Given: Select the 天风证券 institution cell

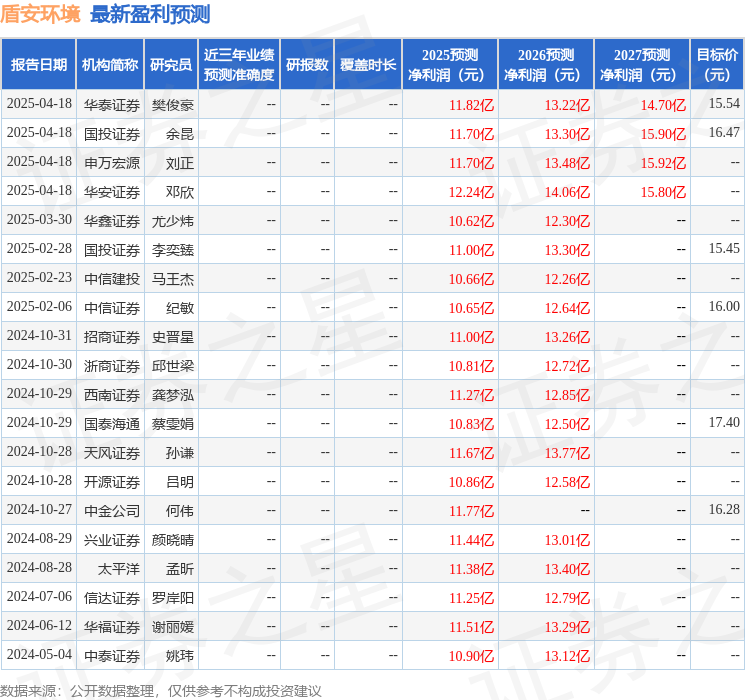Looking at the screenshot, I should 112,453.
